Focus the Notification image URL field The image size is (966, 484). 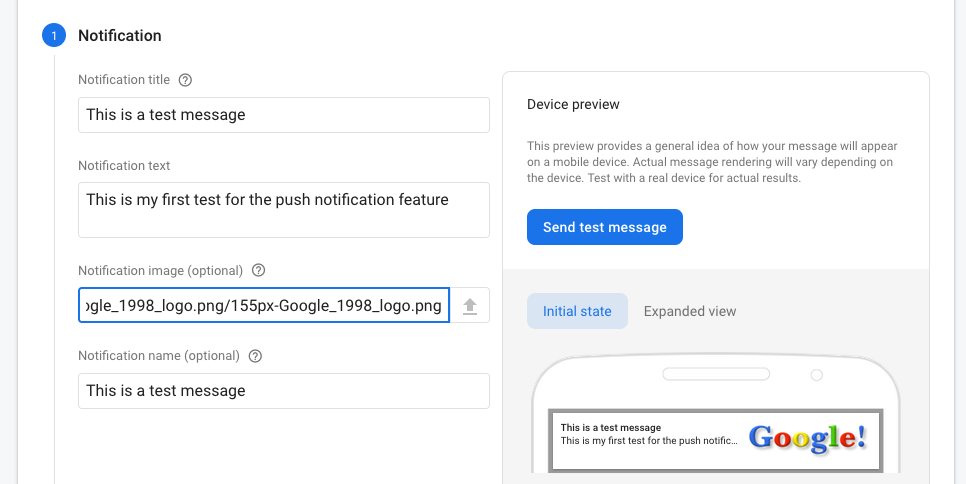(264, 305)
